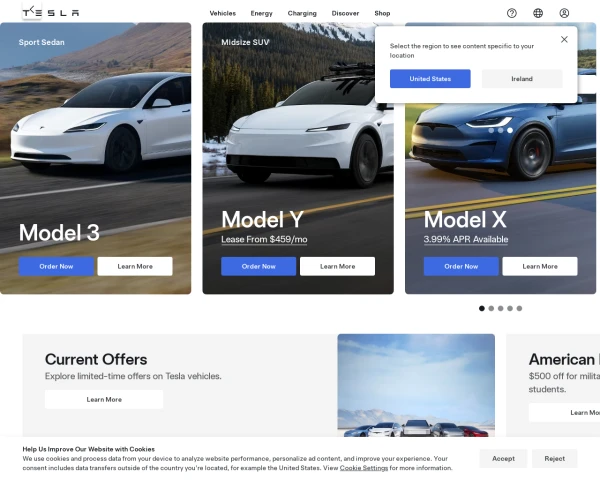Screen dimensions: 600x480
Task: Open the account profile icon
Action: [x=564, y=13]
